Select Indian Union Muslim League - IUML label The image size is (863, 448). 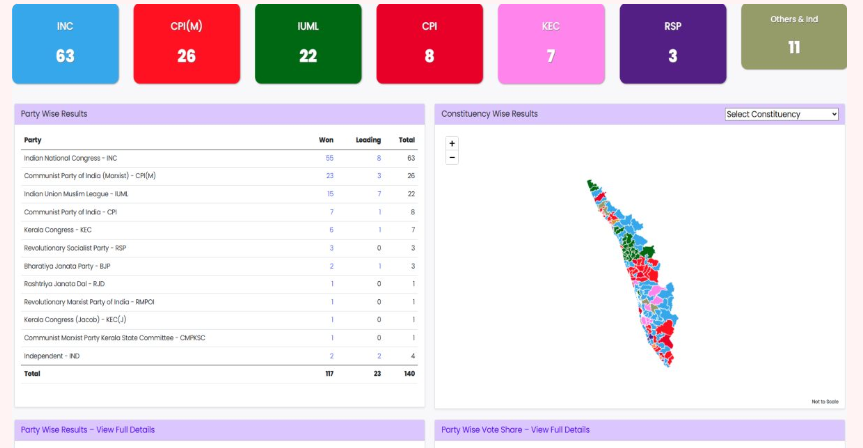76,194
